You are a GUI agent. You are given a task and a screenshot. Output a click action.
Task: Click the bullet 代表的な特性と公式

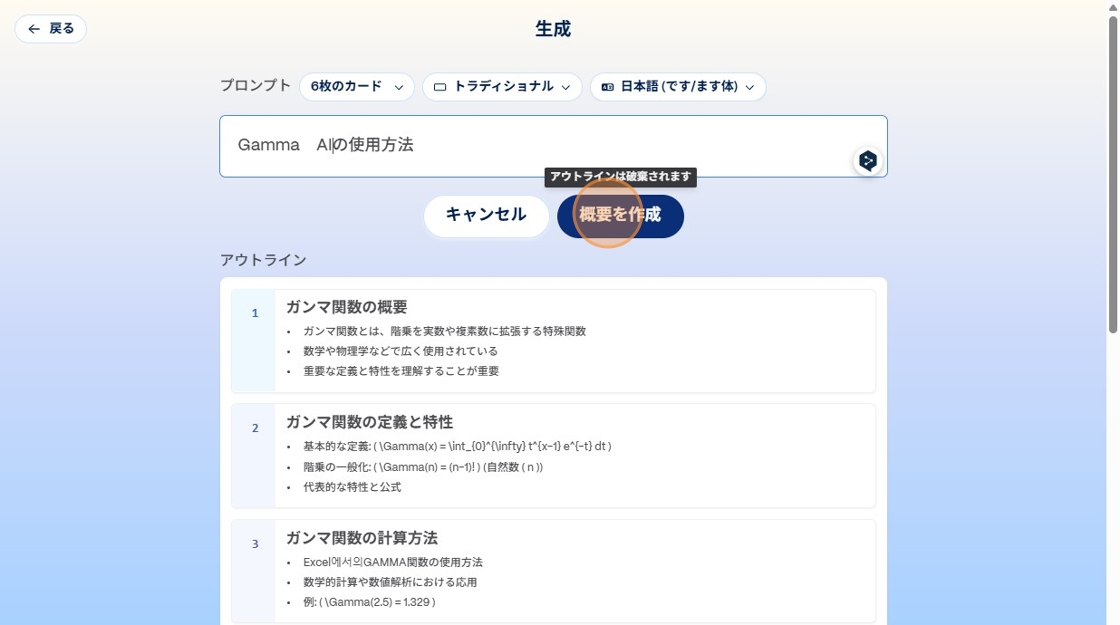[352, 486]
